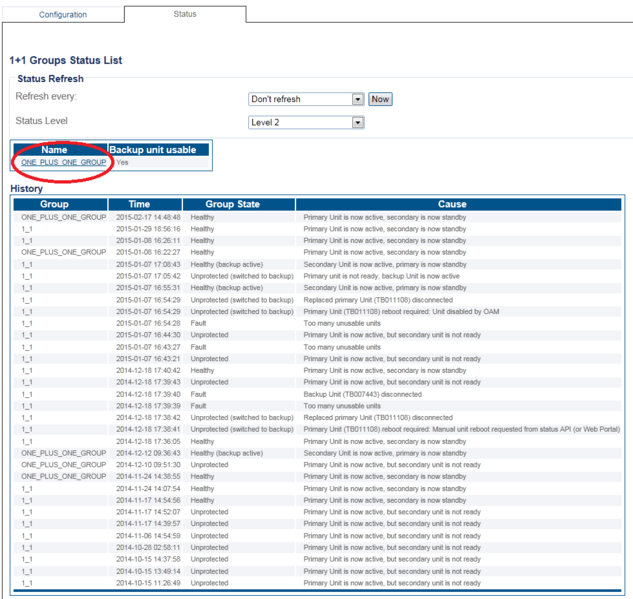Click the Now refresh button
This screenshot has width=633, height=599.
point(380,99)
